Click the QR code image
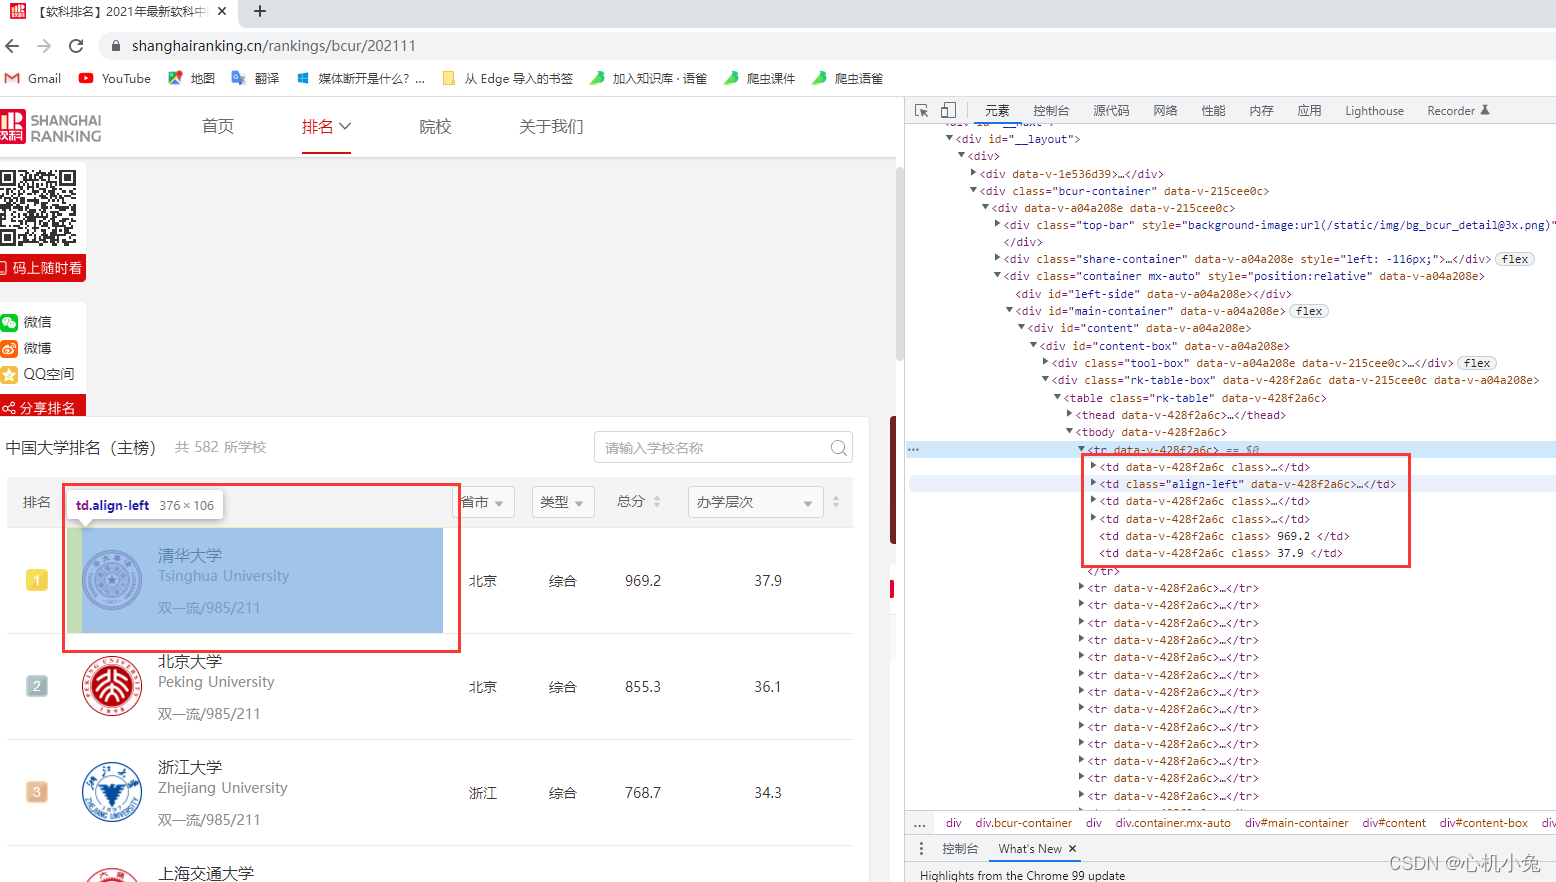 click(x=38, y=208)
